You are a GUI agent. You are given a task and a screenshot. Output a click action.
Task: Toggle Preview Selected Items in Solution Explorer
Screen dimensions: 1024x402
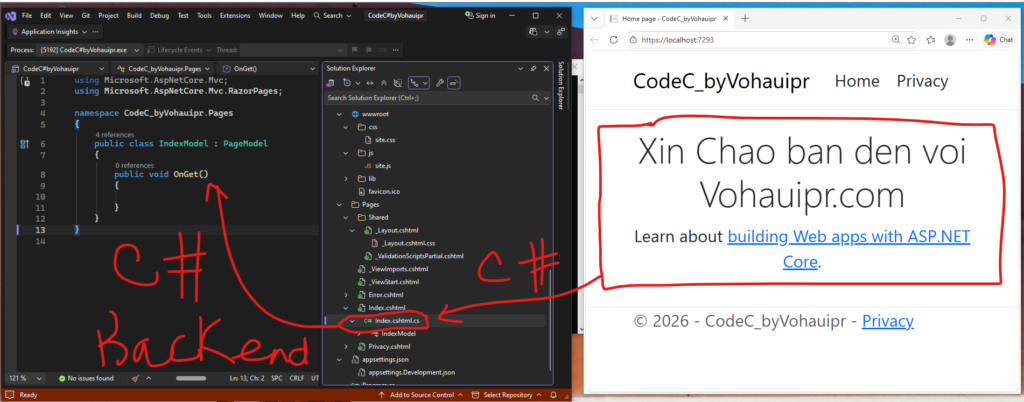click(453, 83)
